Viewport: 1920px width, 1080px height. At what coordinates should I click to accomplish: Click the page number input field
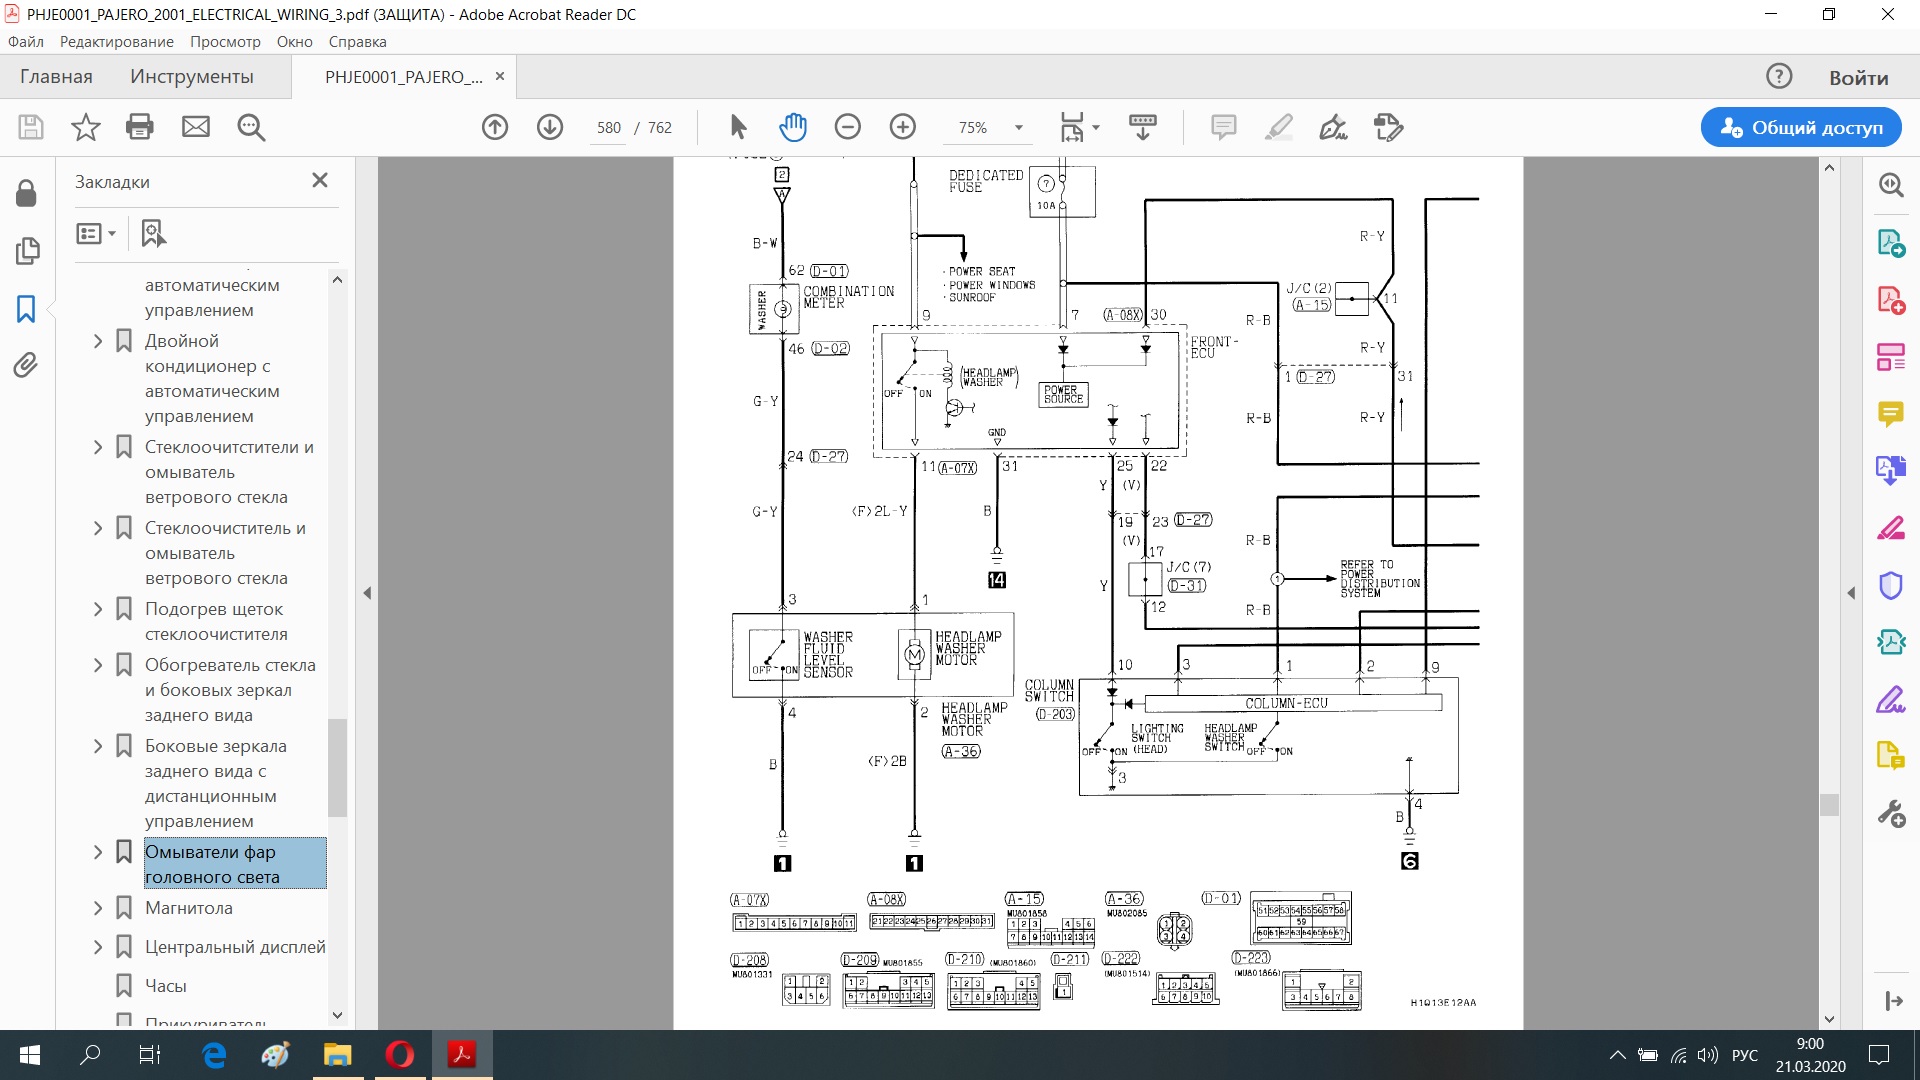(x=608, y=128)
